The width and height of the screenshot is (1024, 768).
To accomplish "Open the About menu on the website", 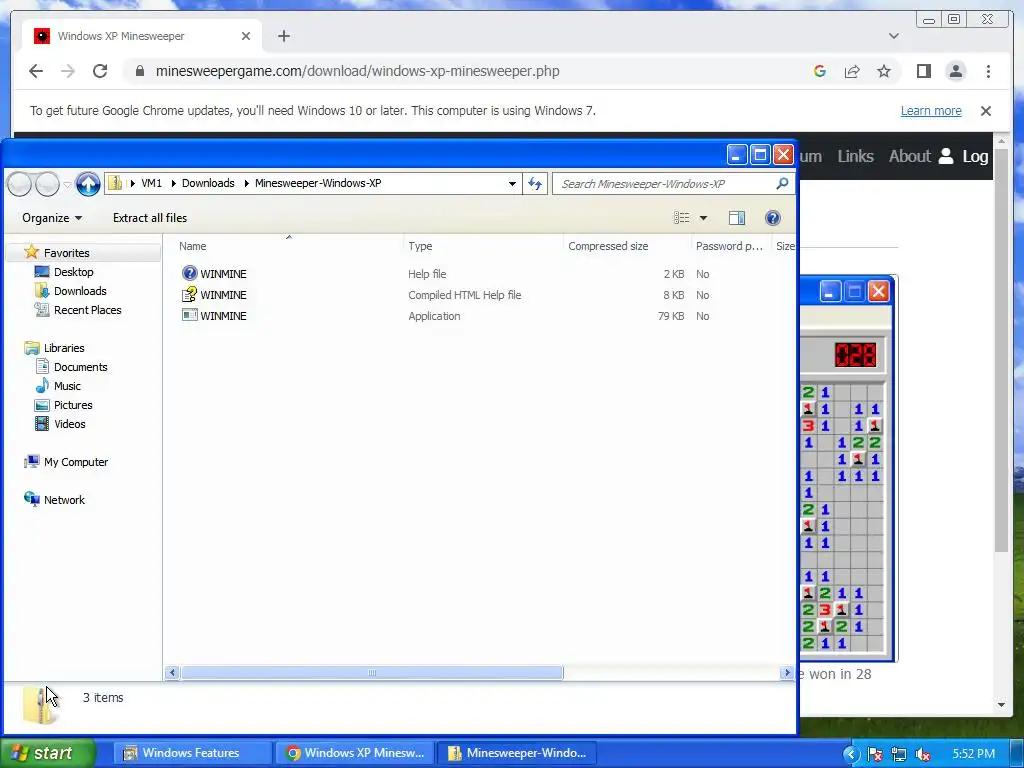I will coord(909,156).
